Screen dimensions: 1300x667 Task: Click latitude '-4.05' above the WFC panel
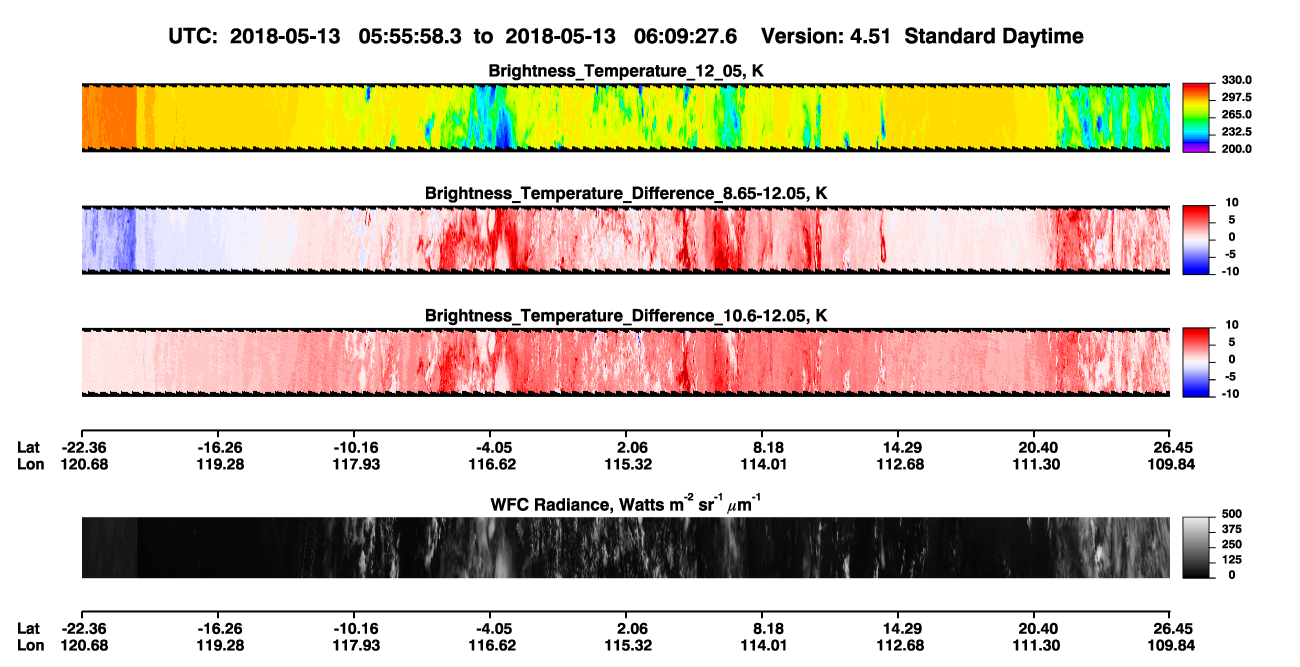(492, 448)
